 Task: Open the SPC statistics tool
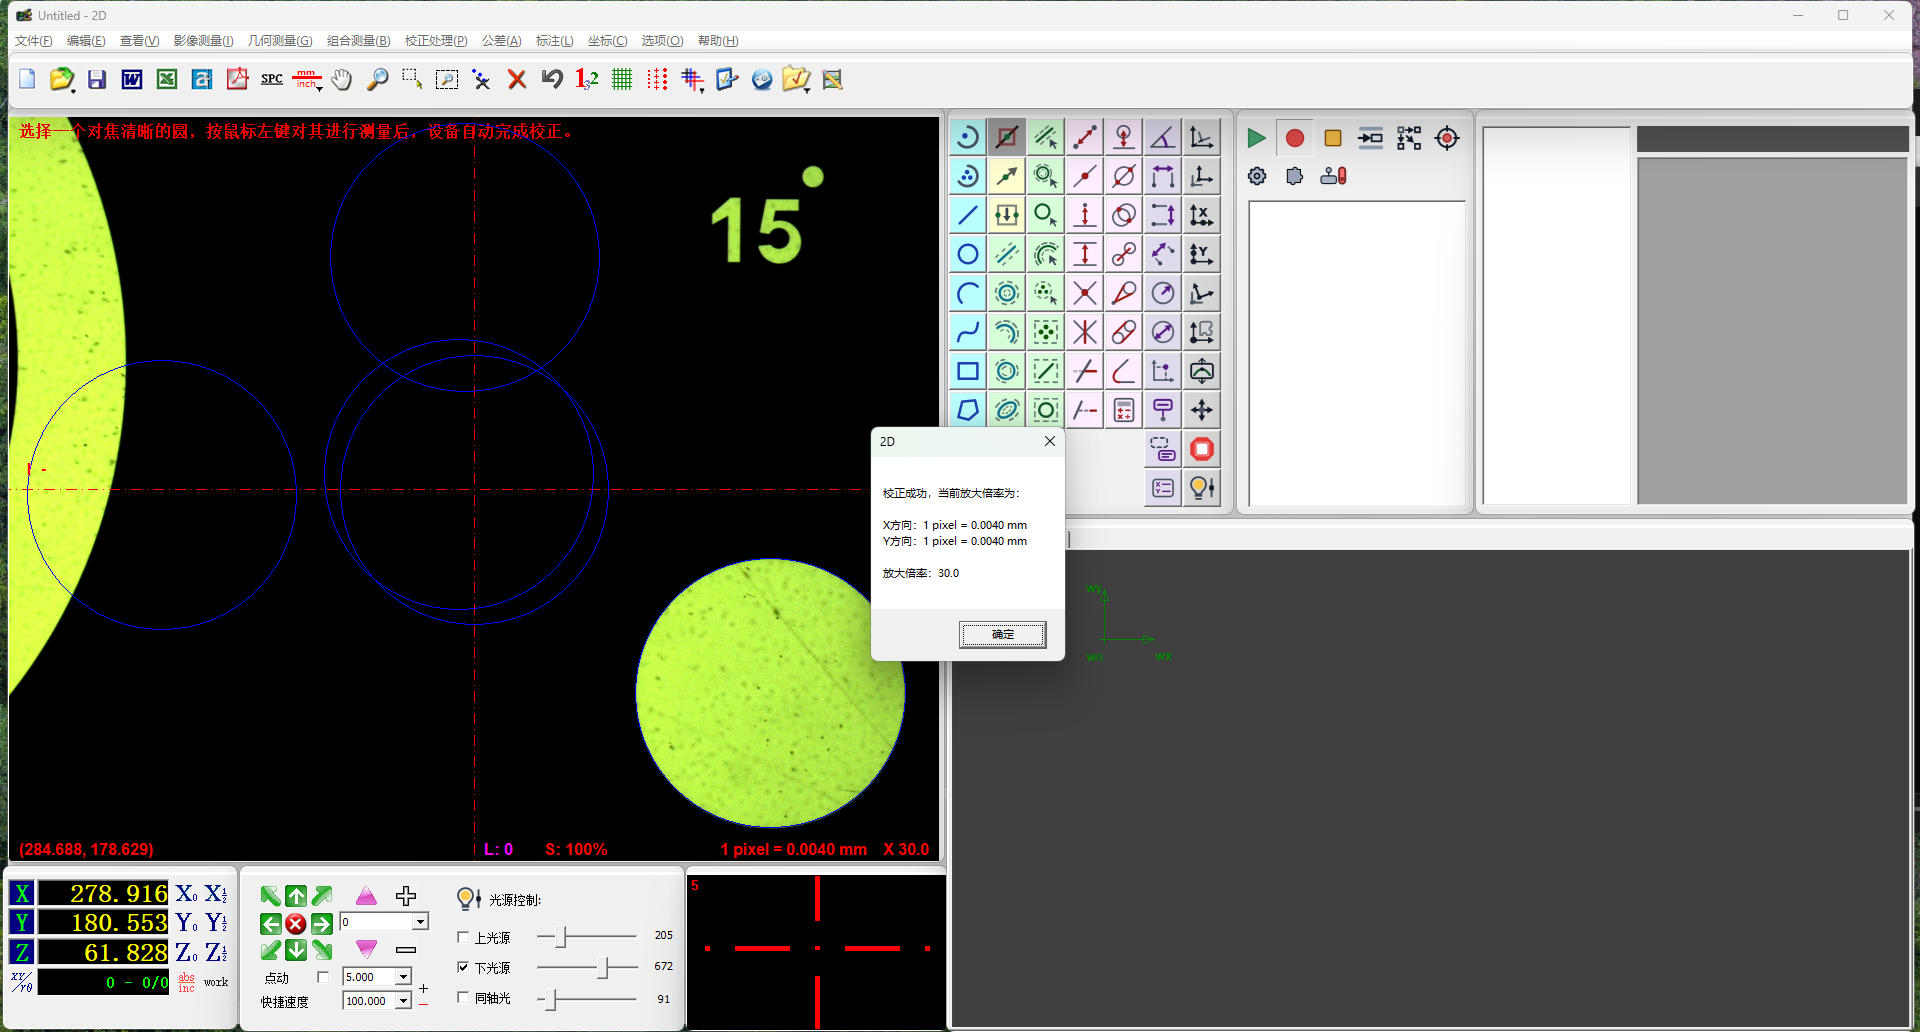(x=272, y=79)
